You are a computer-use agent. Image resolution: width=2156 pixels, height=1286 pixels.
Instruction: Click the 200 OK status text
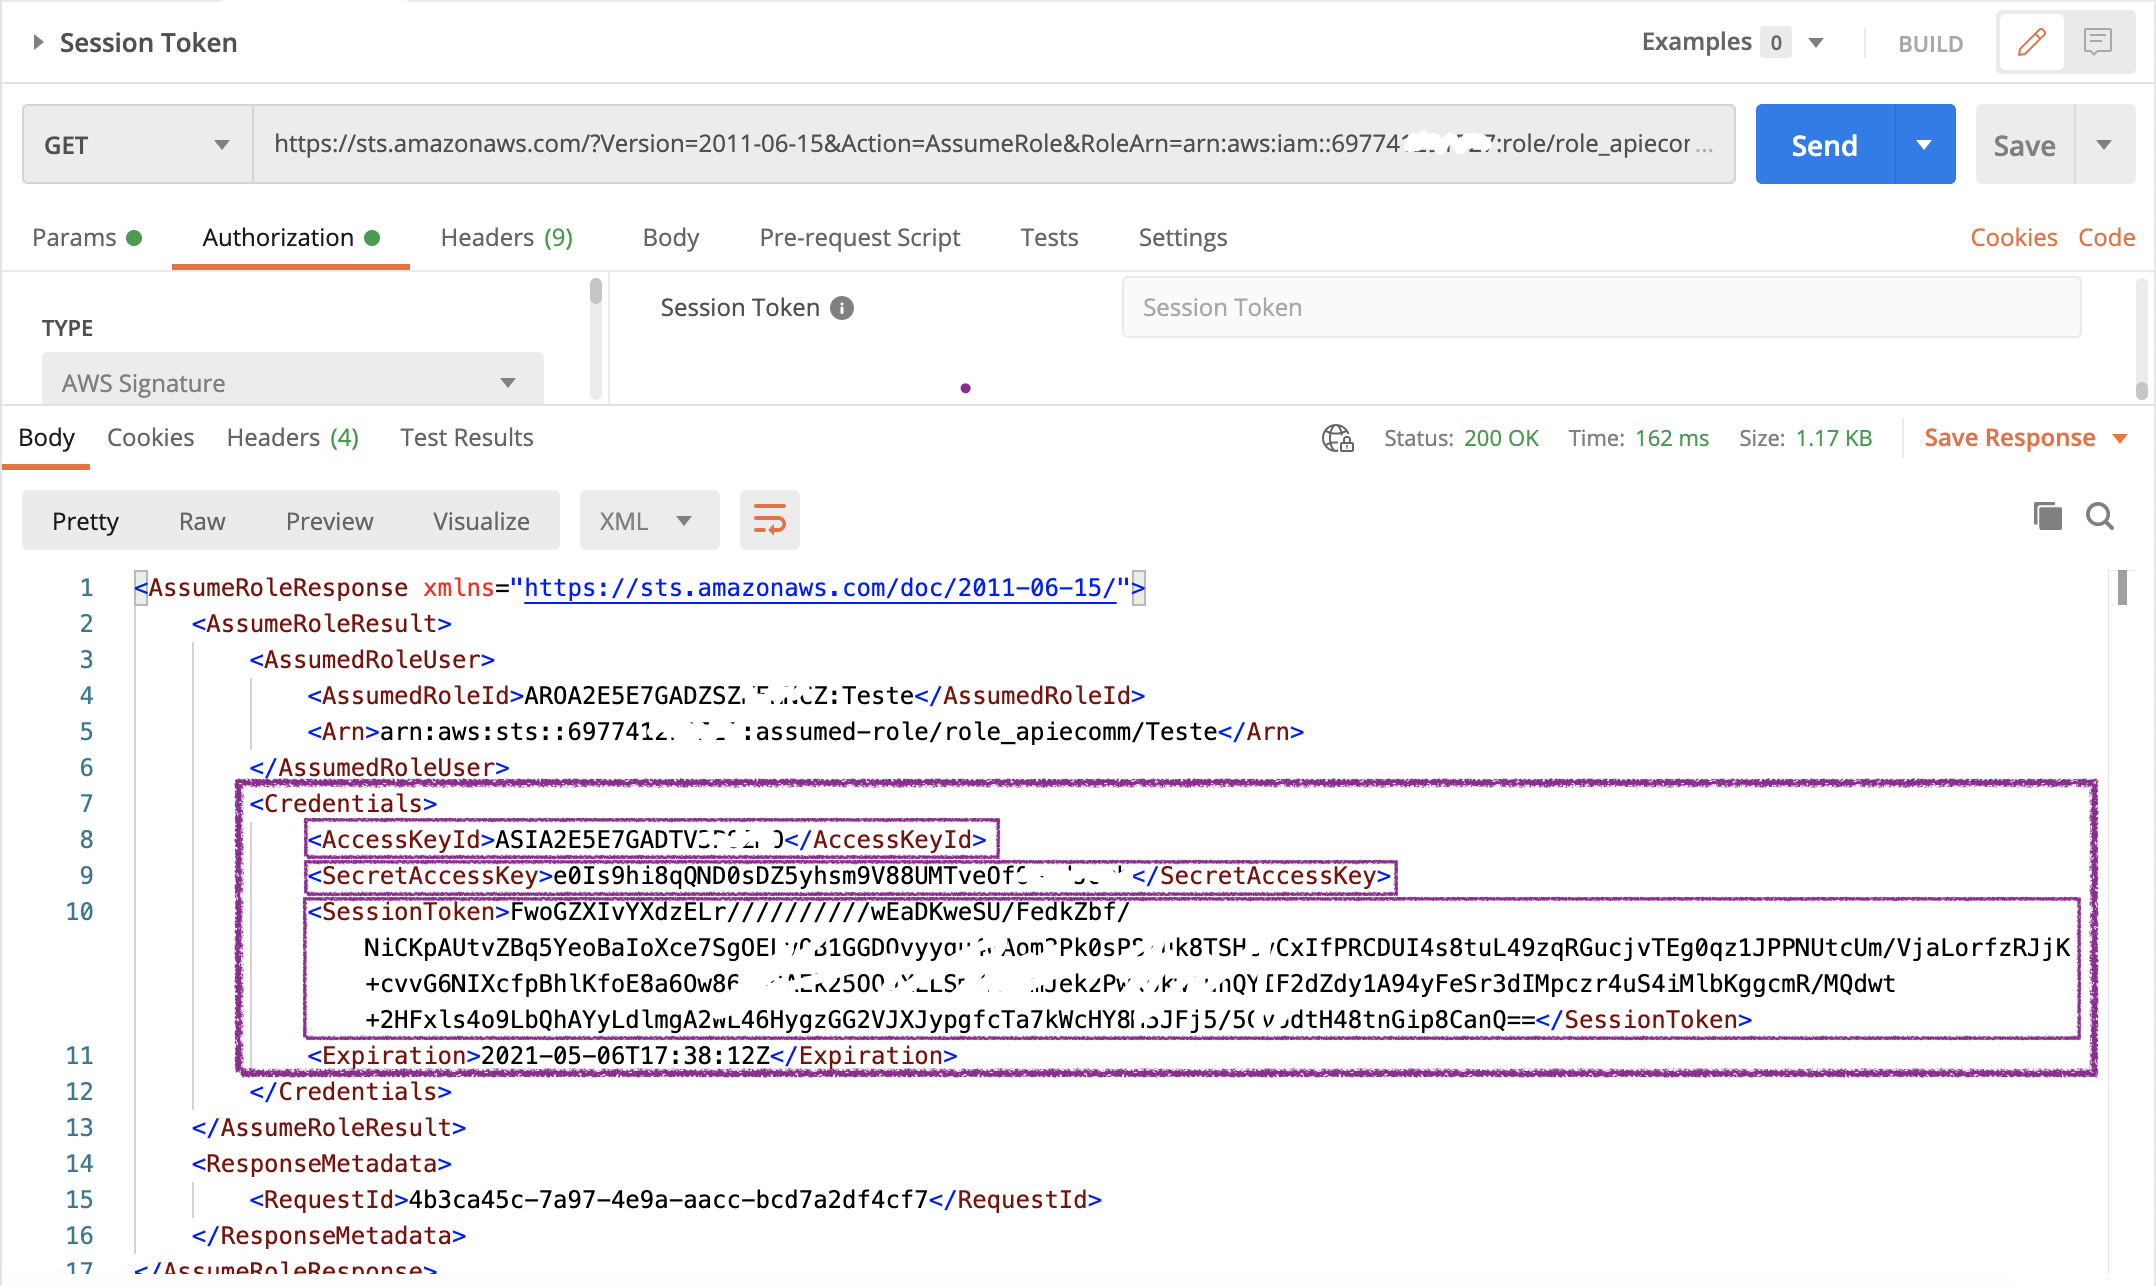click(x=1501, y=438)
